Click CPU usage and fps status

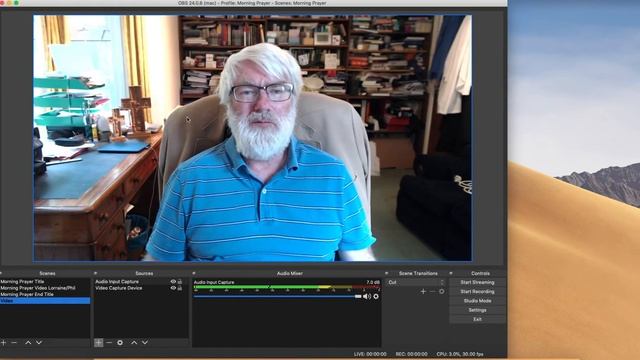click(x=460, y=354)
